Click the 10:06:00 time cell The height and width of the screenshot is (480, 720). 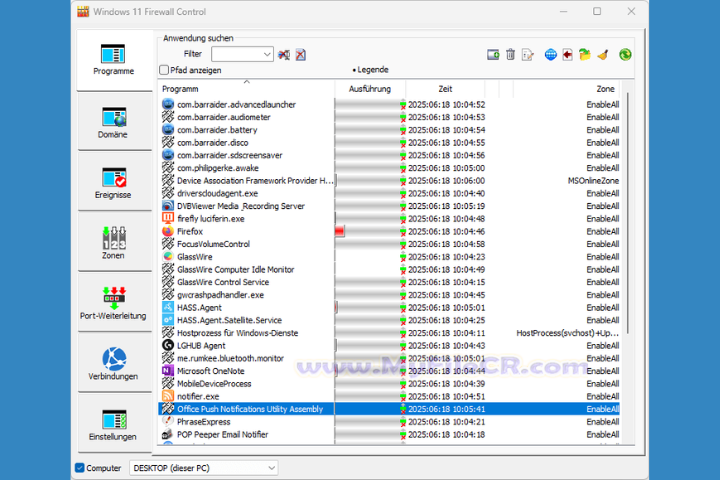pos(446,181)
